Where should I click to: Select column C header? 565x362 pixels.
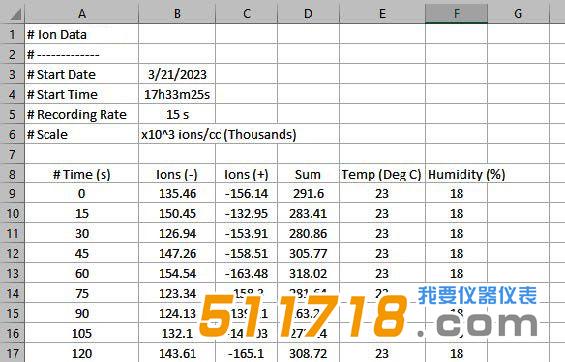coord(246,14)
